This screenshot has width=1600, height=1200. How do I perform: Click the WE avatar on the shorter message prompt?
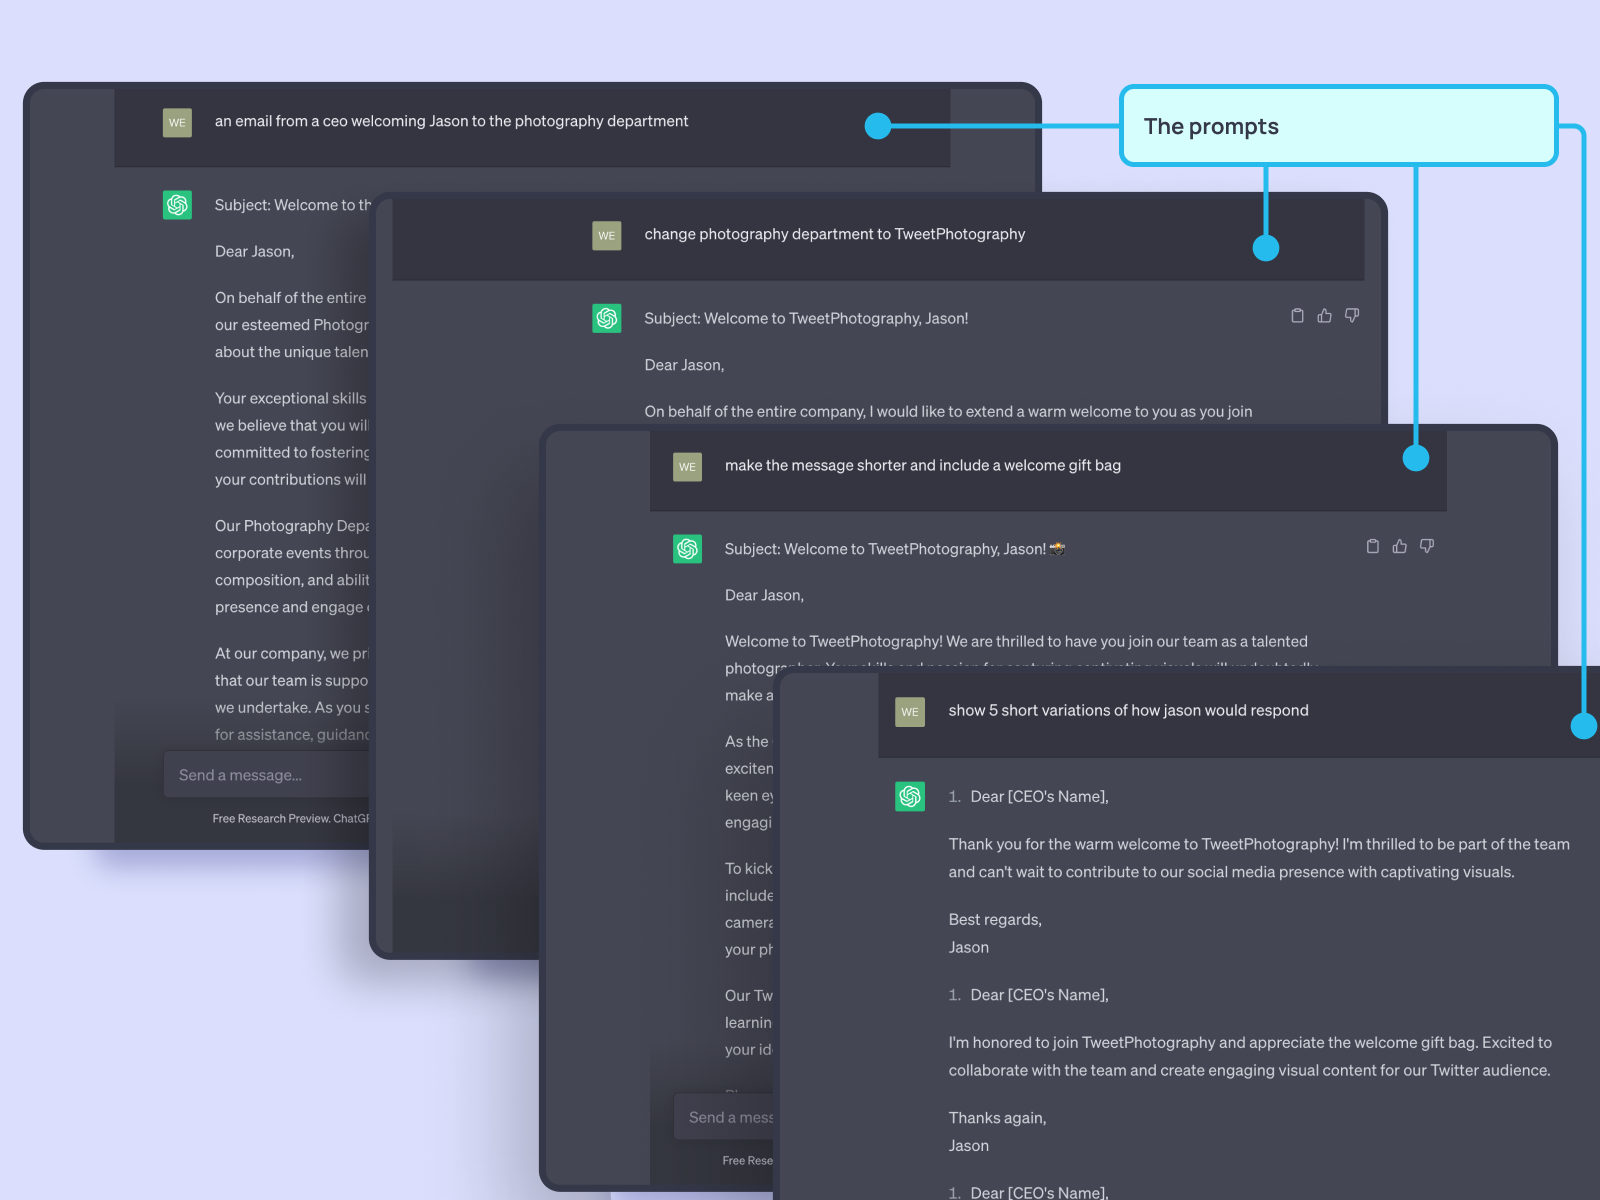[x=687, y=466]
